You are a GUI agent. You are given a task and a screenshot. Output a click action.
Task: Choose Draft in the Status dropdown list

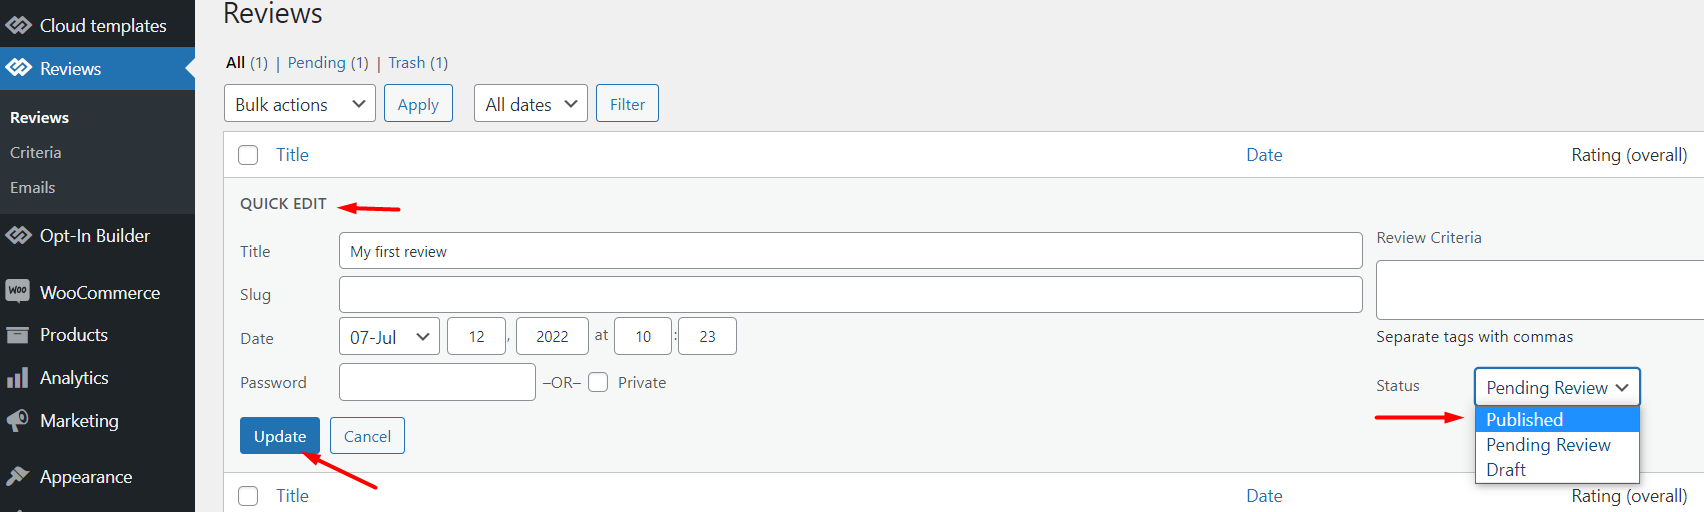(x=1557, y=469)
